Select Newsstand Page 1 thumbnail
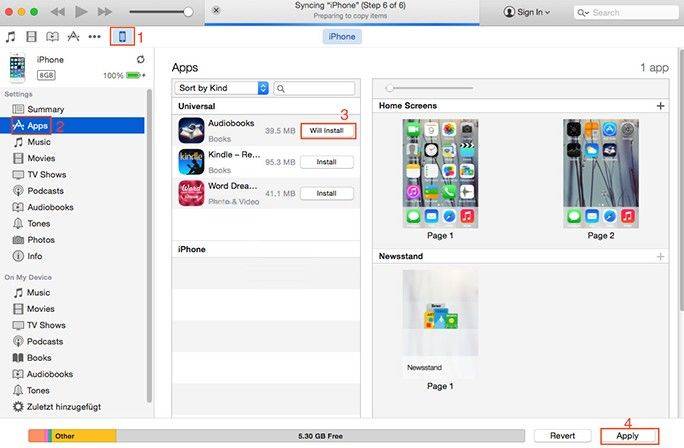The width and height of the screenshot is (684, 448). (440, 324)
